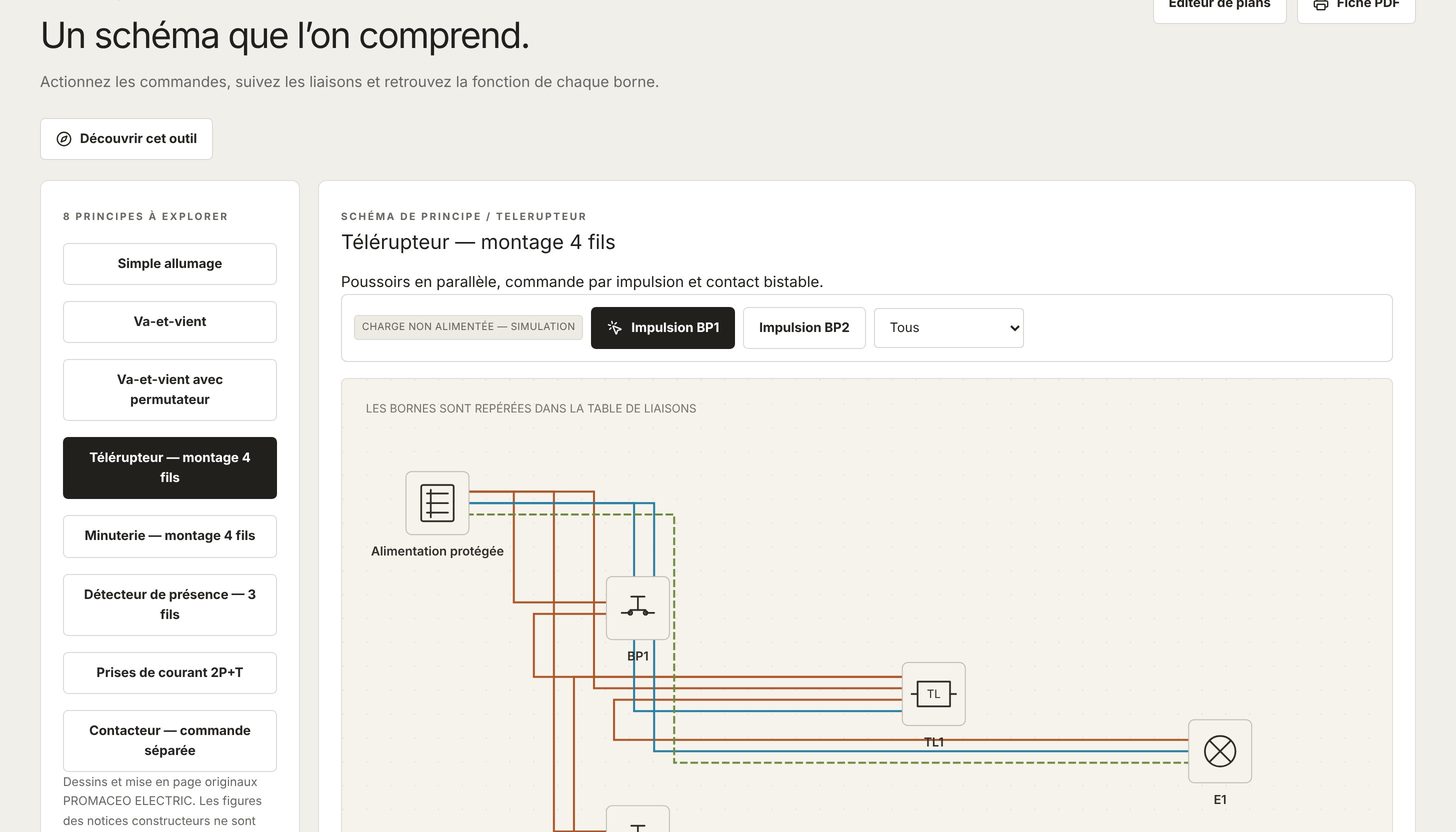Open Minuterie — montage 4 fils
The height and width of the screenshot is (832, 1456).
(170, 536)
